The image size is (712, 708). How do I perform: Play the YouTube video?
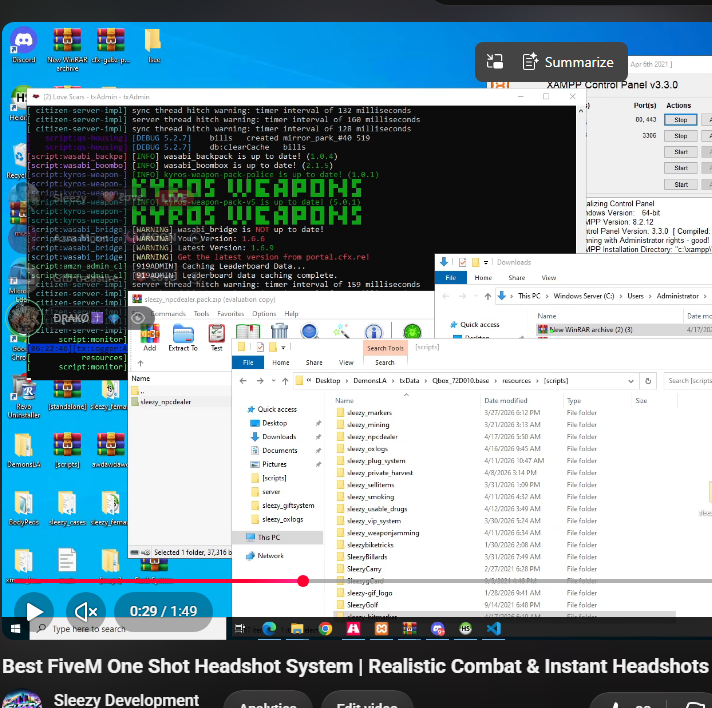[x=34, y=611]
